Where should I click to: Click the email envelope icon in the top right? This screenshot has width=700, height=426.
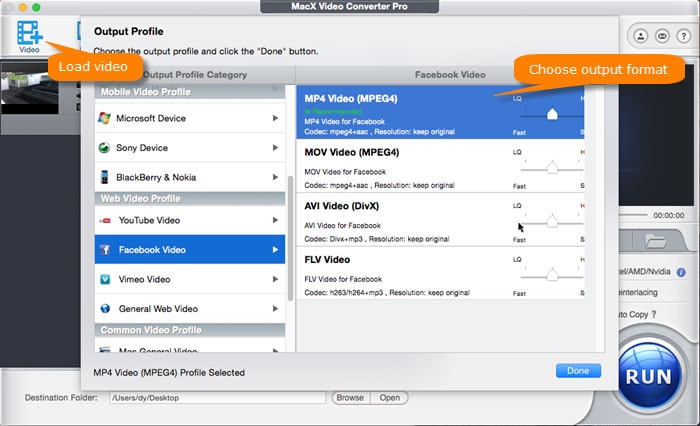pos(662,36)
